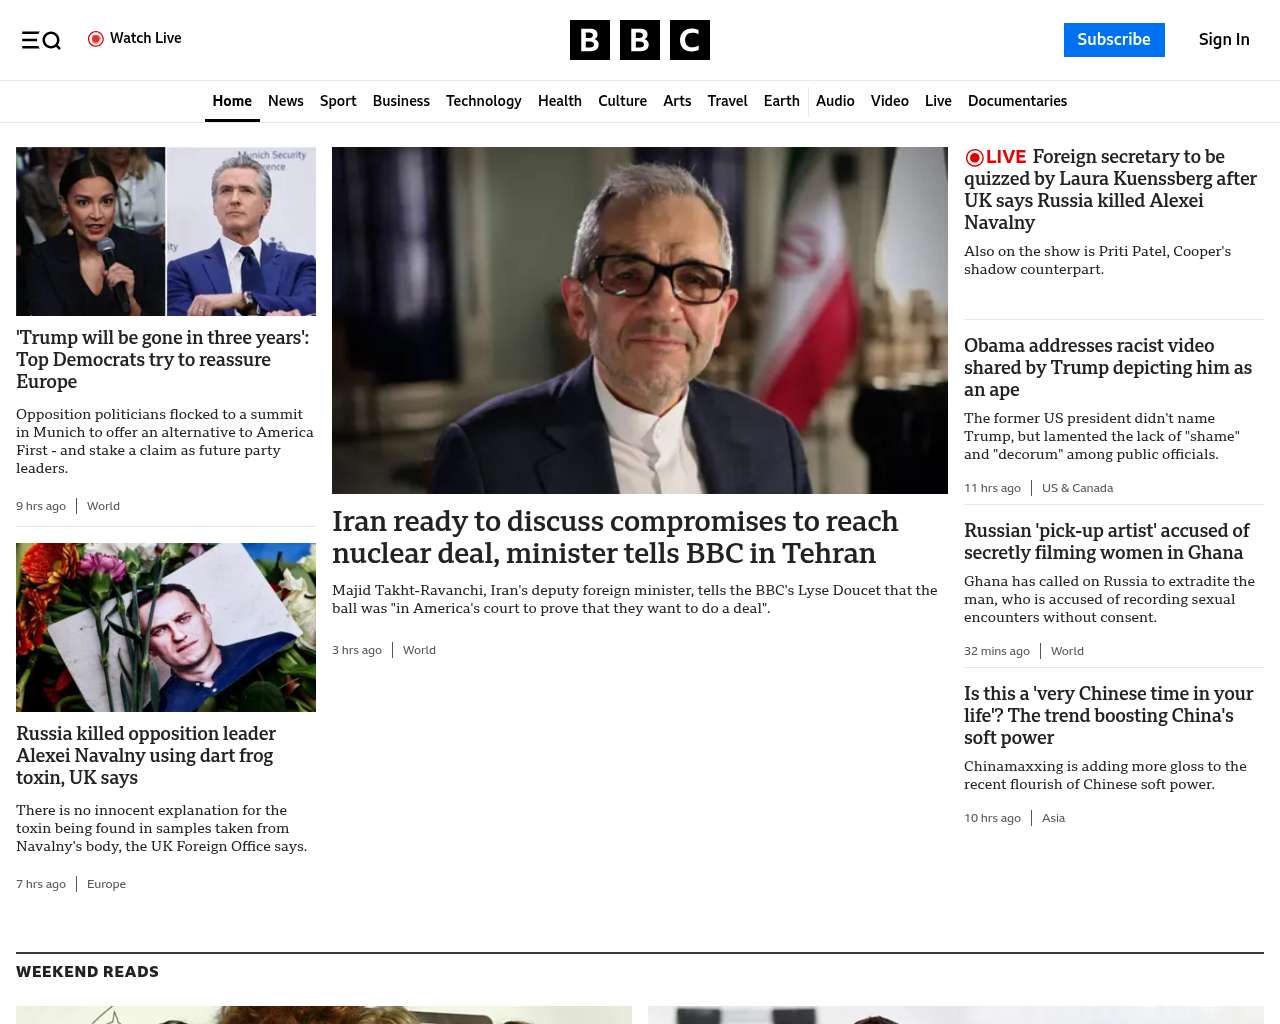The image size is (1280, 1024).
Task: Select the Home tab
Action: tap(232, 101)
